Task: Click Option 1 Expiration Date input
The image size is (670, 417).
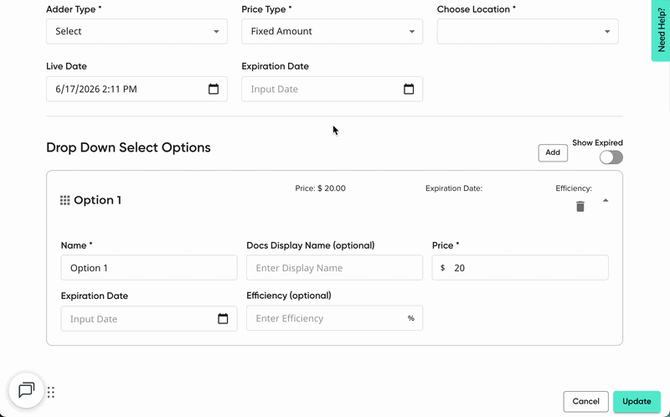Action: tap(149, 319)
